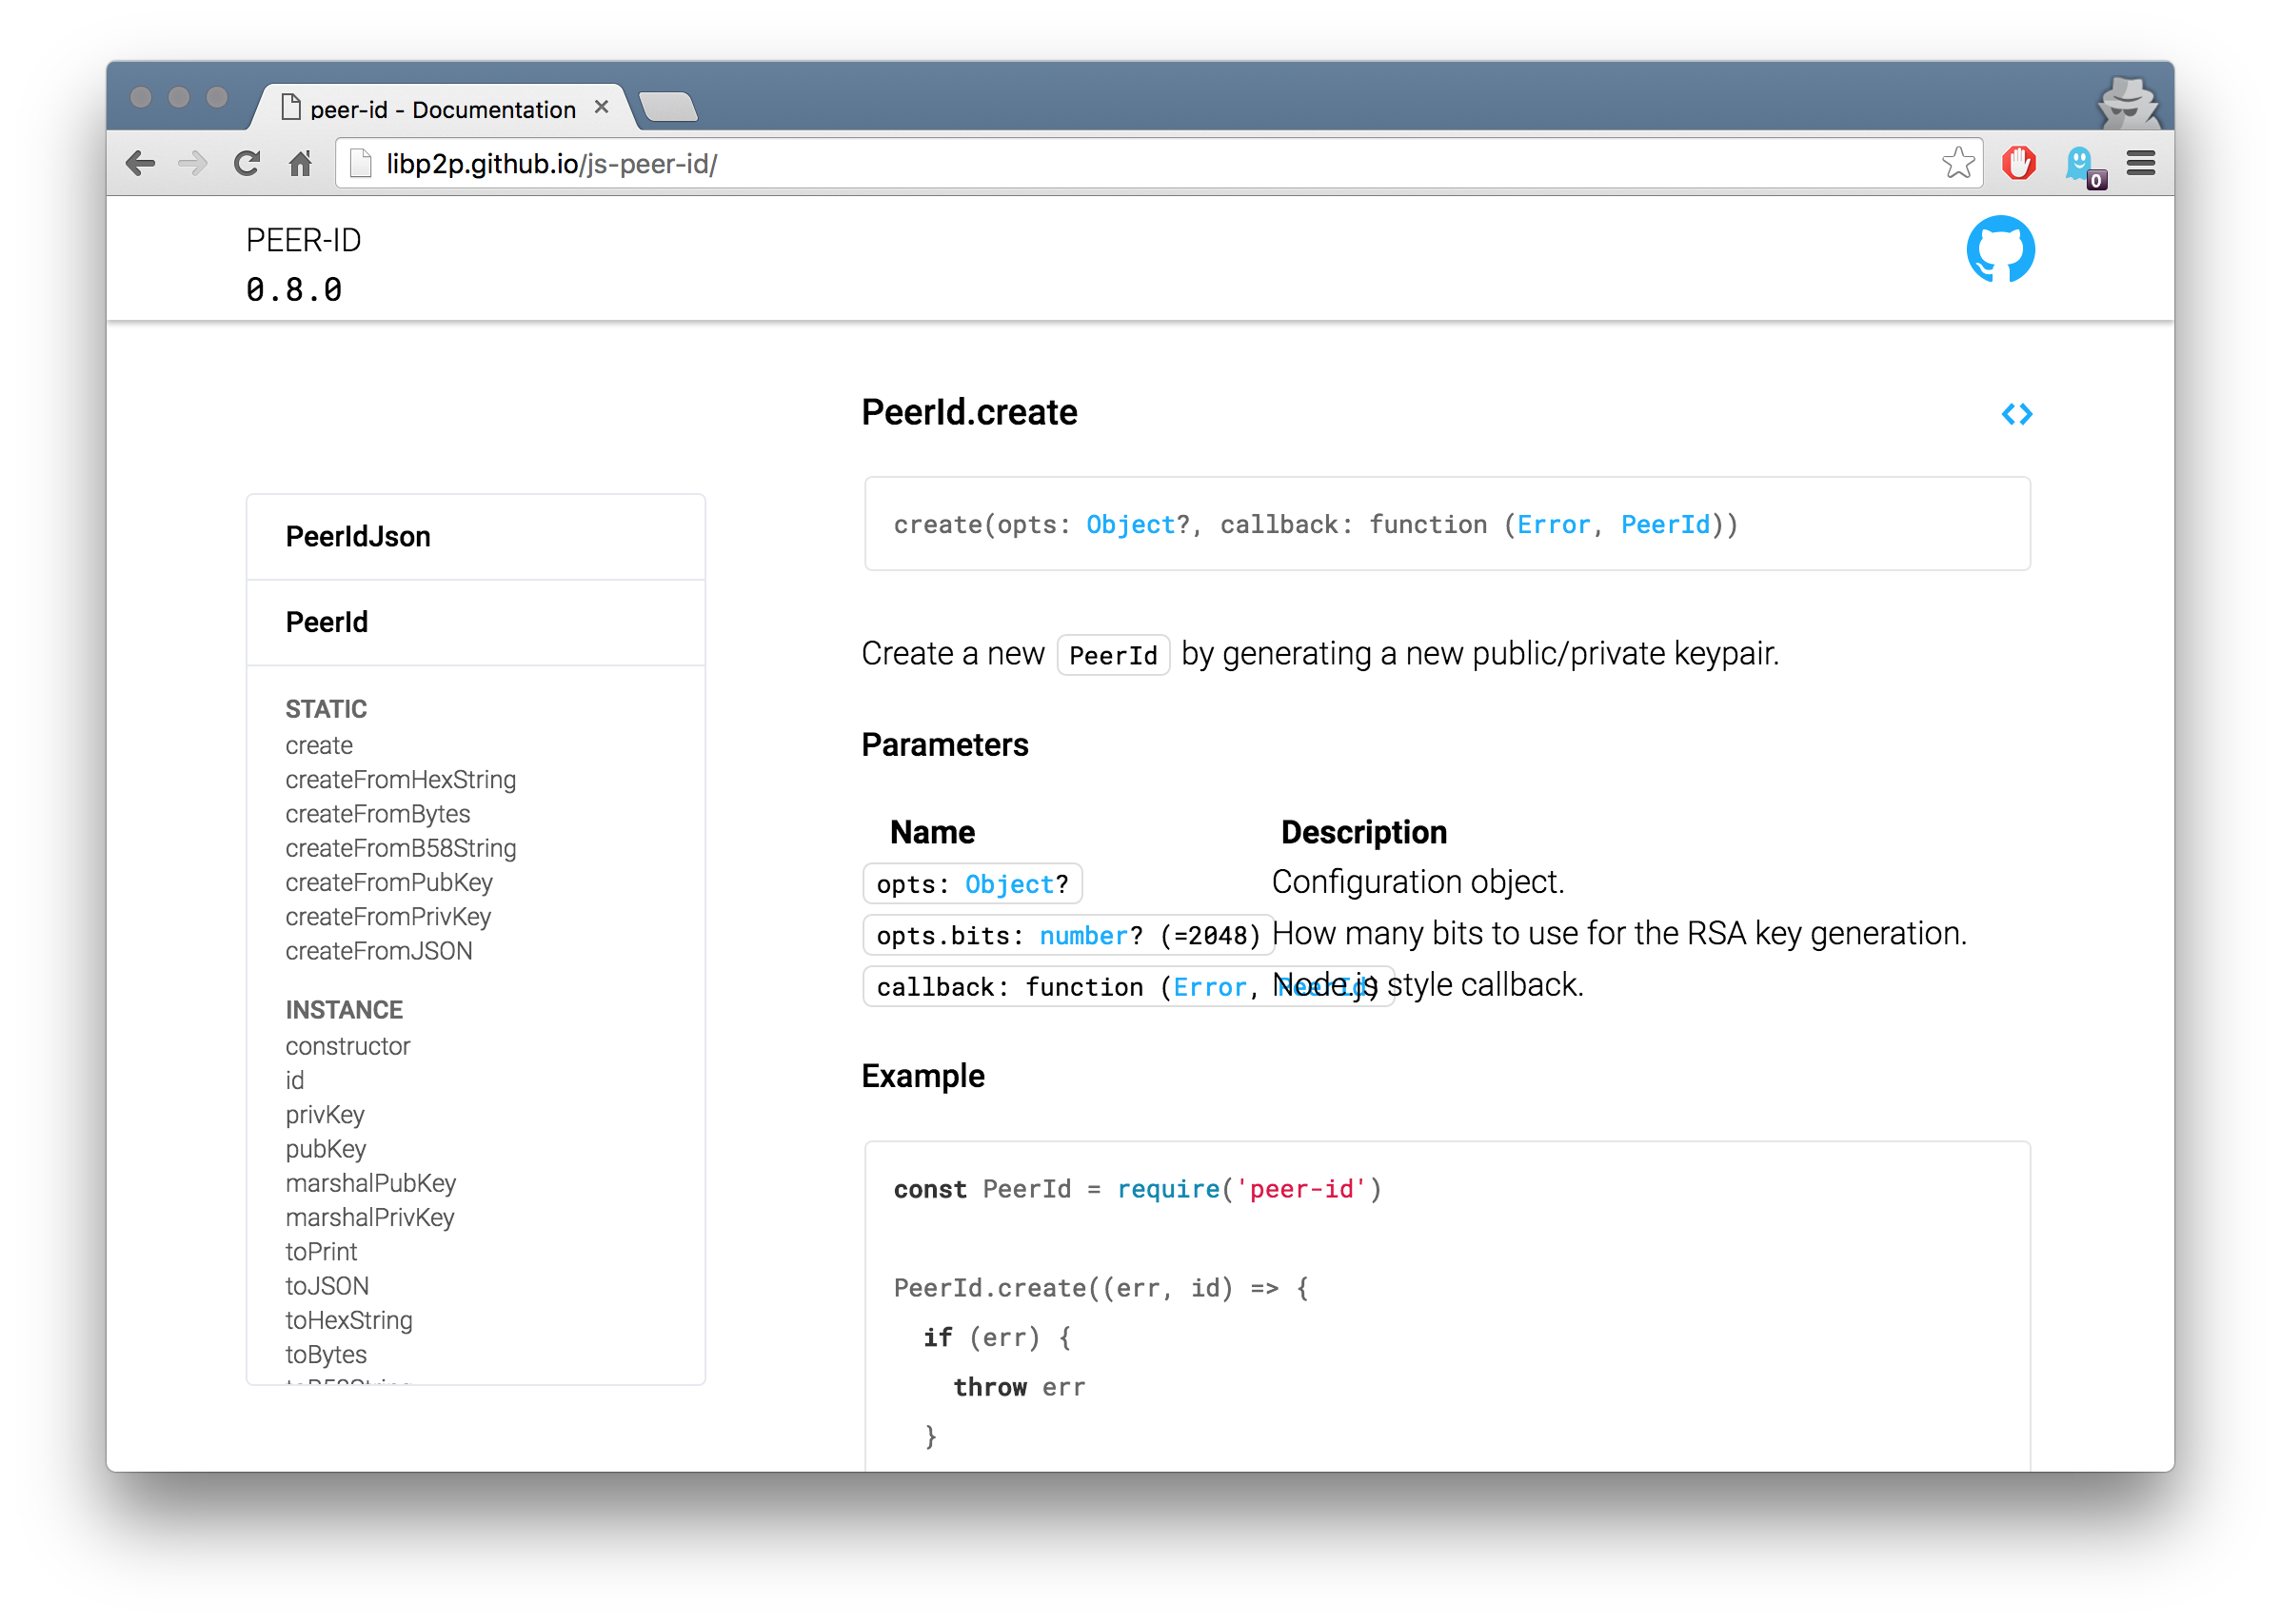Open the red hand blocker extension
Screen dimensions: 2281x1624
tap(2018, 163)
